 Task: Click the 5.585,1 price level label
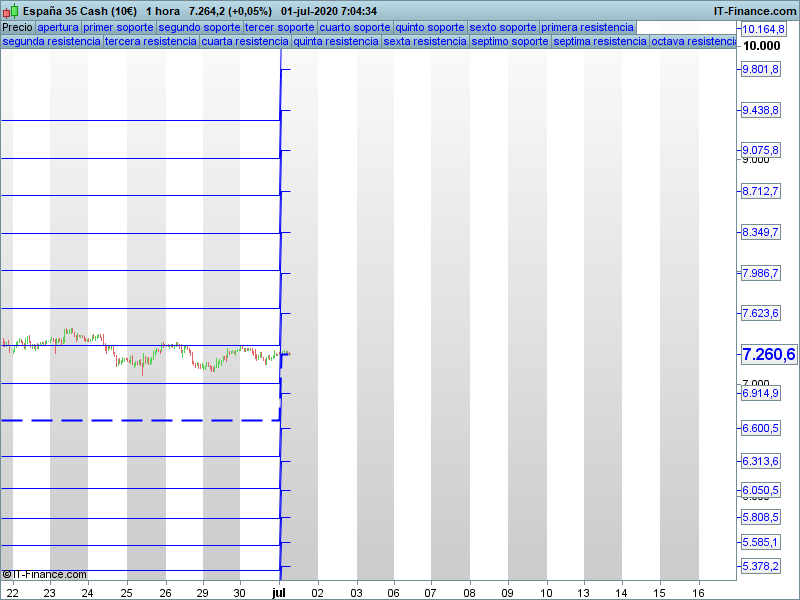pos(761,542)
